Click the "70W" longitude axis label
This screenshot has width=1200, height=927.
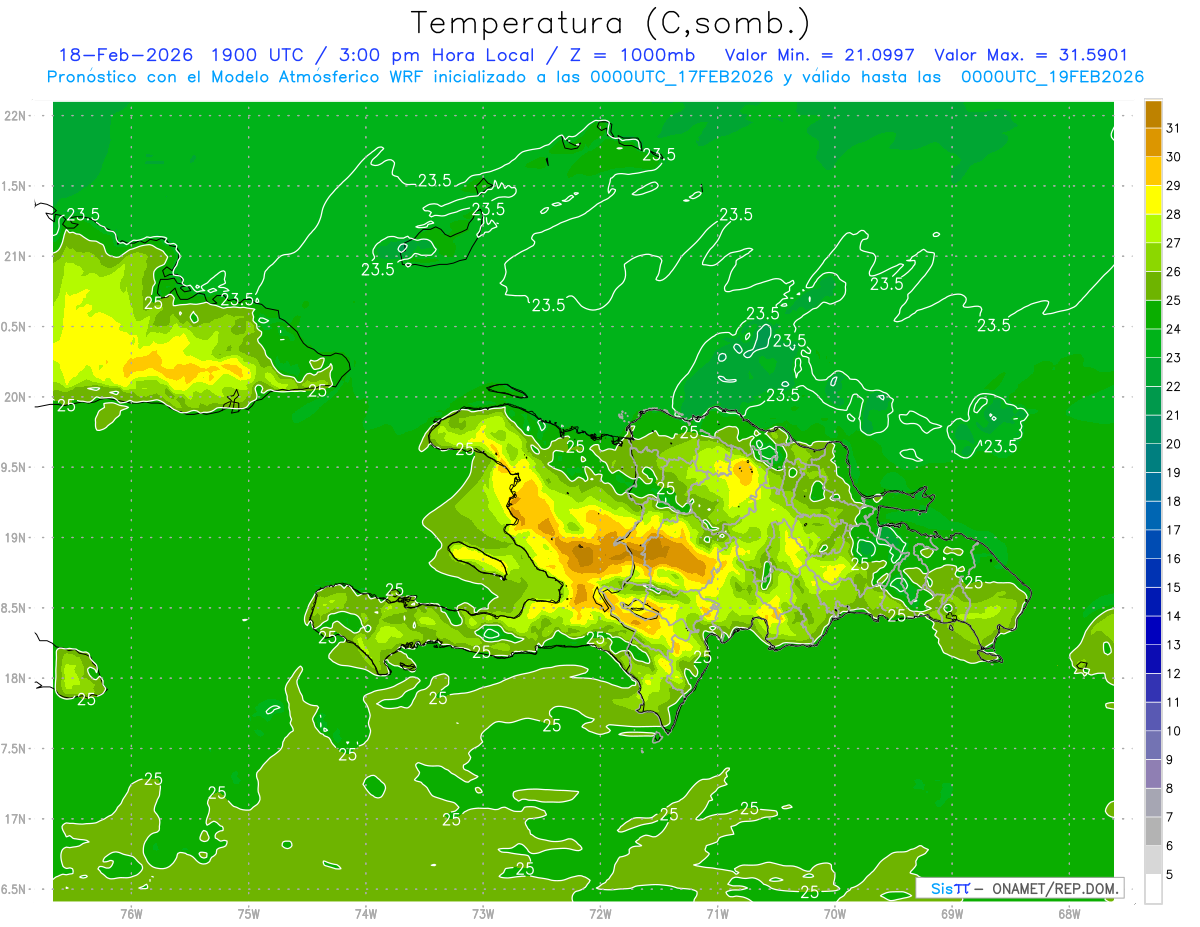[x=835, y=913]
